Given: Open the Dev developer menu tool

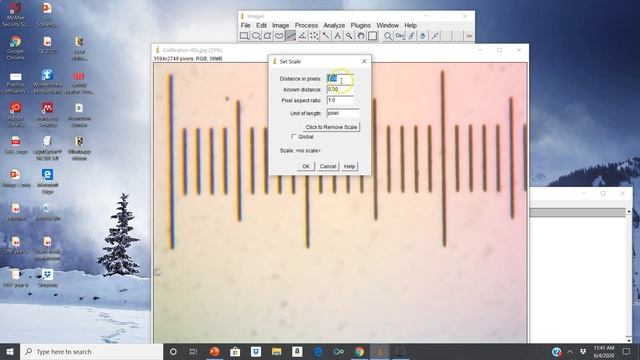Looking at the screenshot, I should (400, 36).
